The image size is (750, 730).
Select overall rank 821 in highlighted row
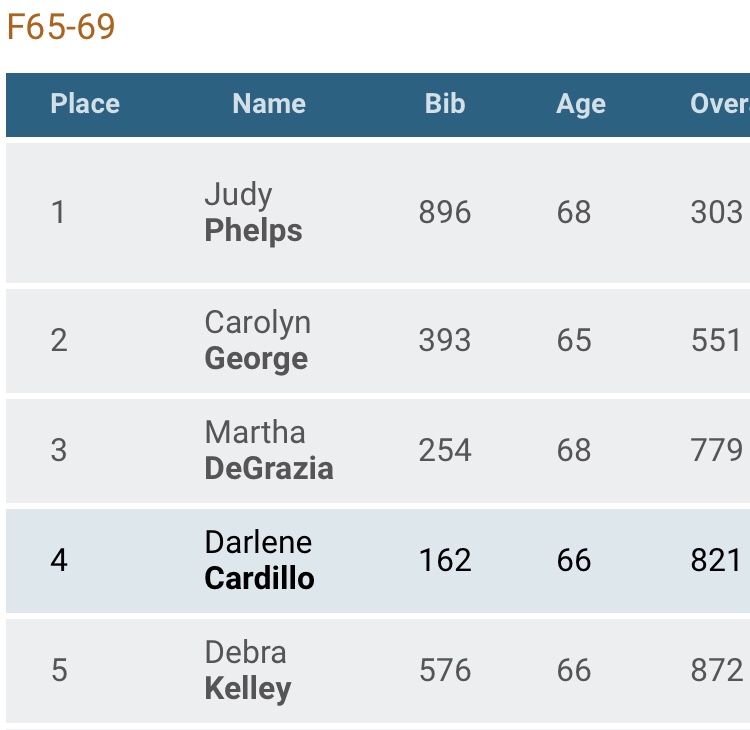click(x=716, y=560)
